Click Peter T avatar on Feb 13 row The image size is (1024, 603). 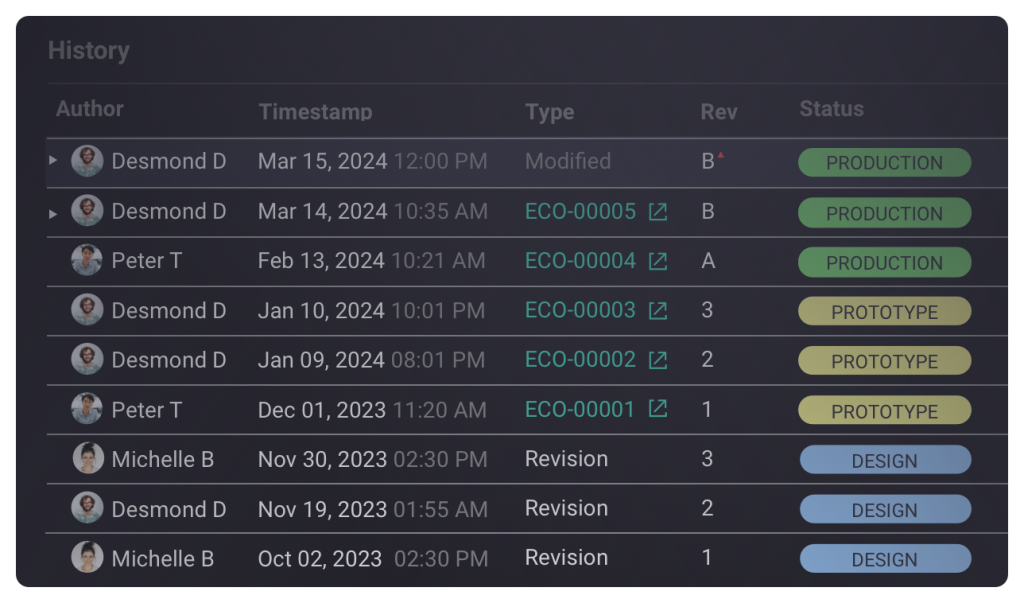click(x=87, y=261)
